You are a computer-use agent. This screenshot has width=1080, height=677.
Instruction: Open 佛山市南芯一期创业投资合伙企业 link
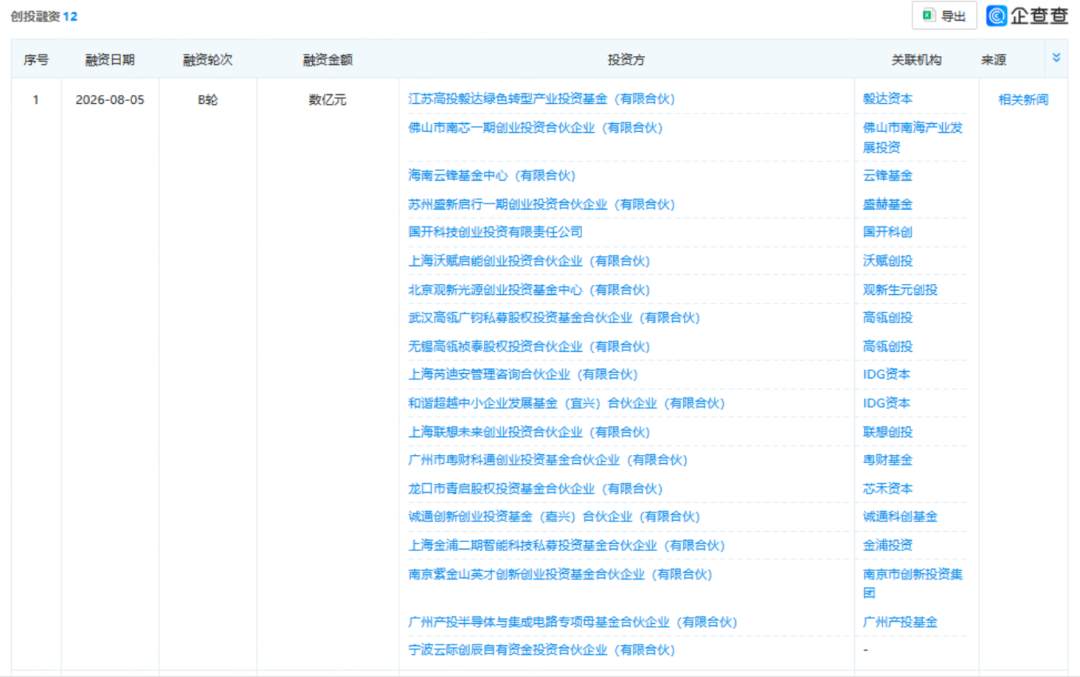tap(535, 127)
